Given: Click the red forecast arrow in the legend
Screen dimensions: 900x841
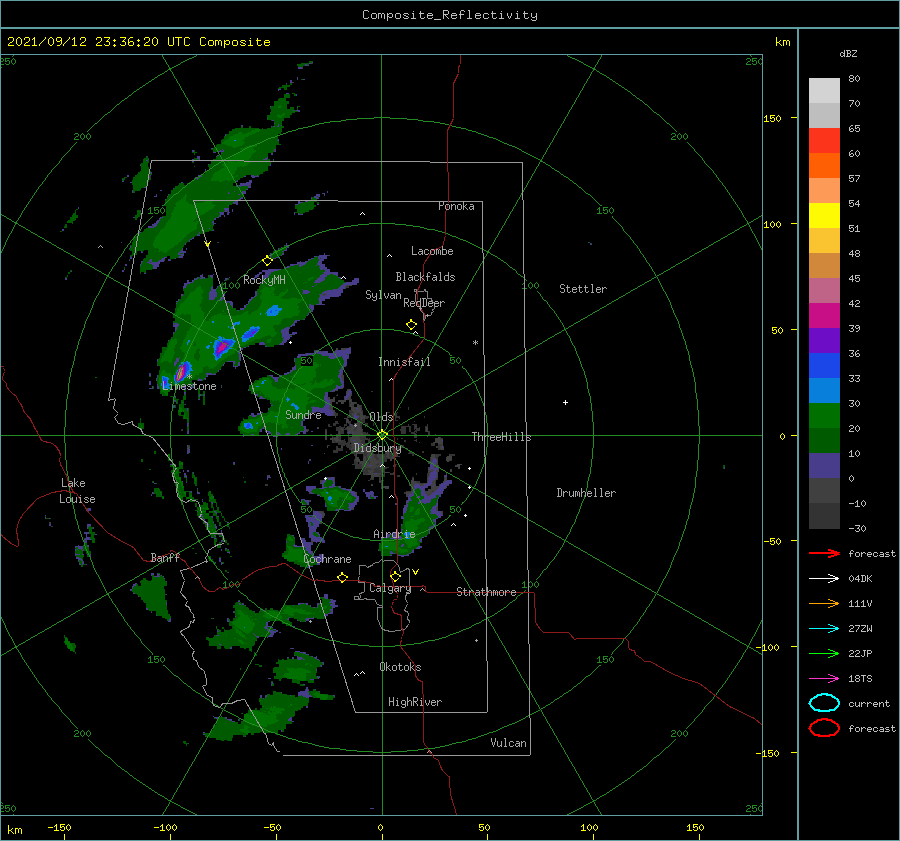Looking at the screenshot, I should click(824, 553).
